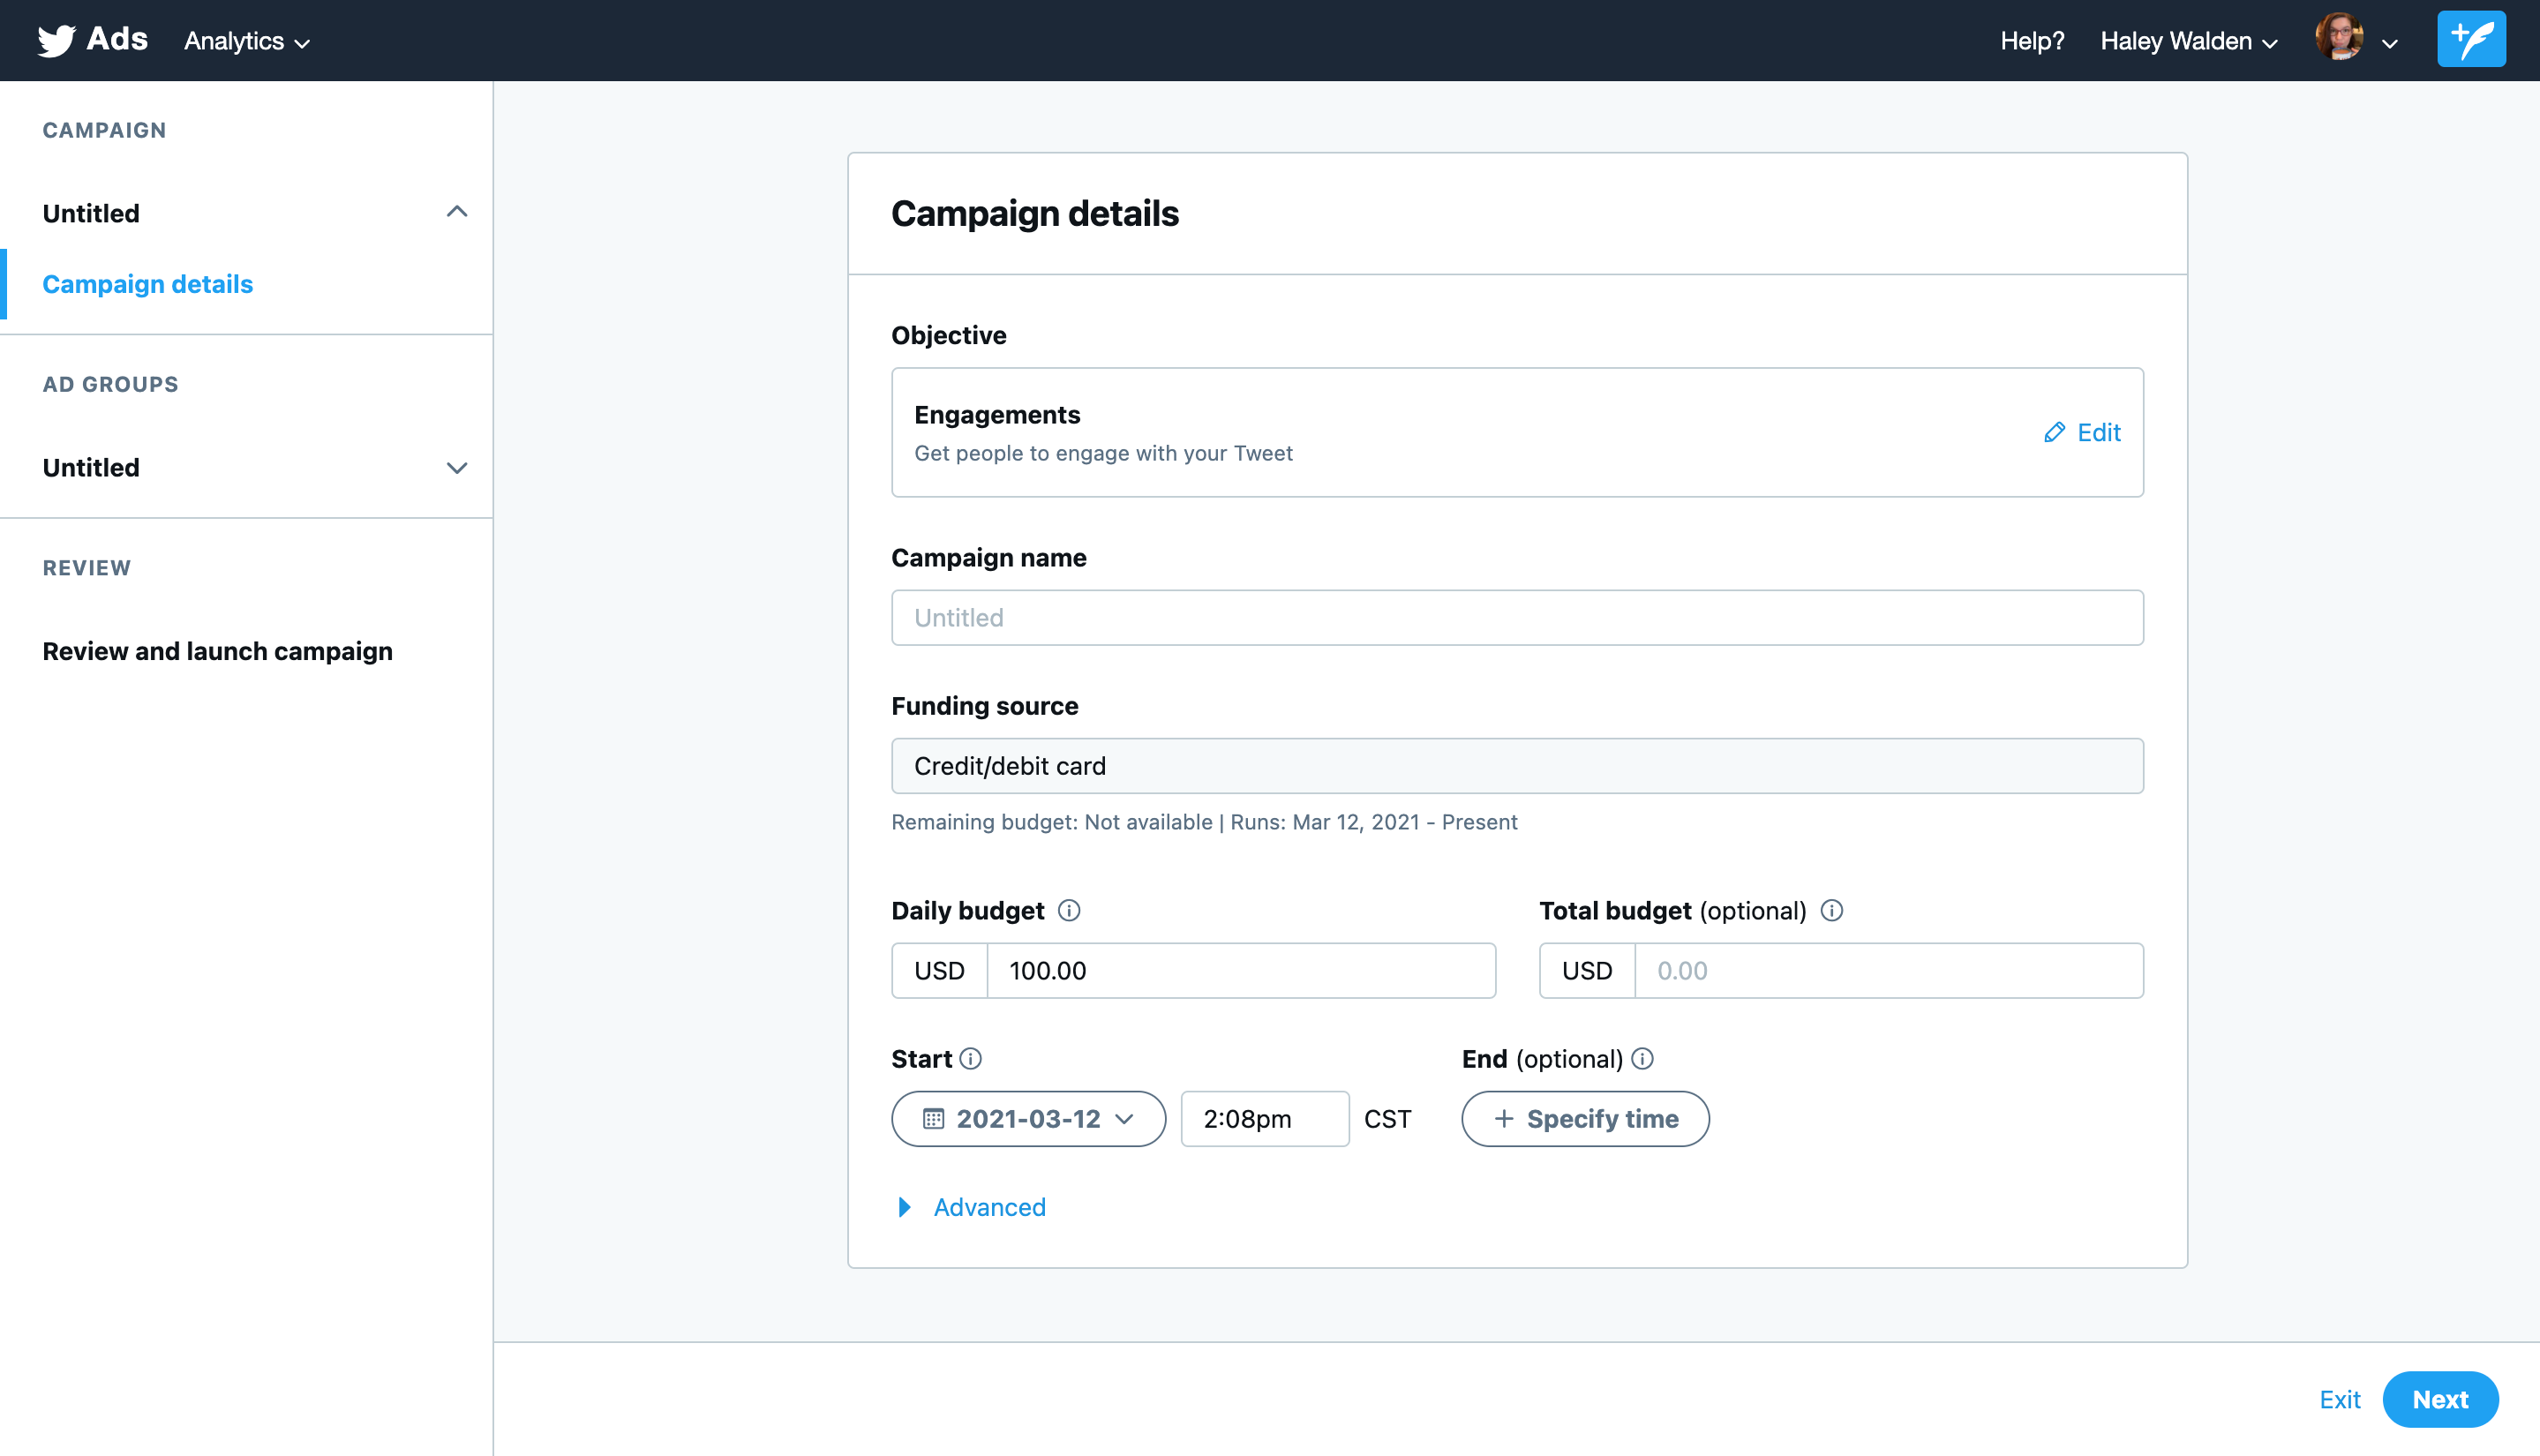
Task: Click the Total budget info icon
Action: pos(1831,910)
